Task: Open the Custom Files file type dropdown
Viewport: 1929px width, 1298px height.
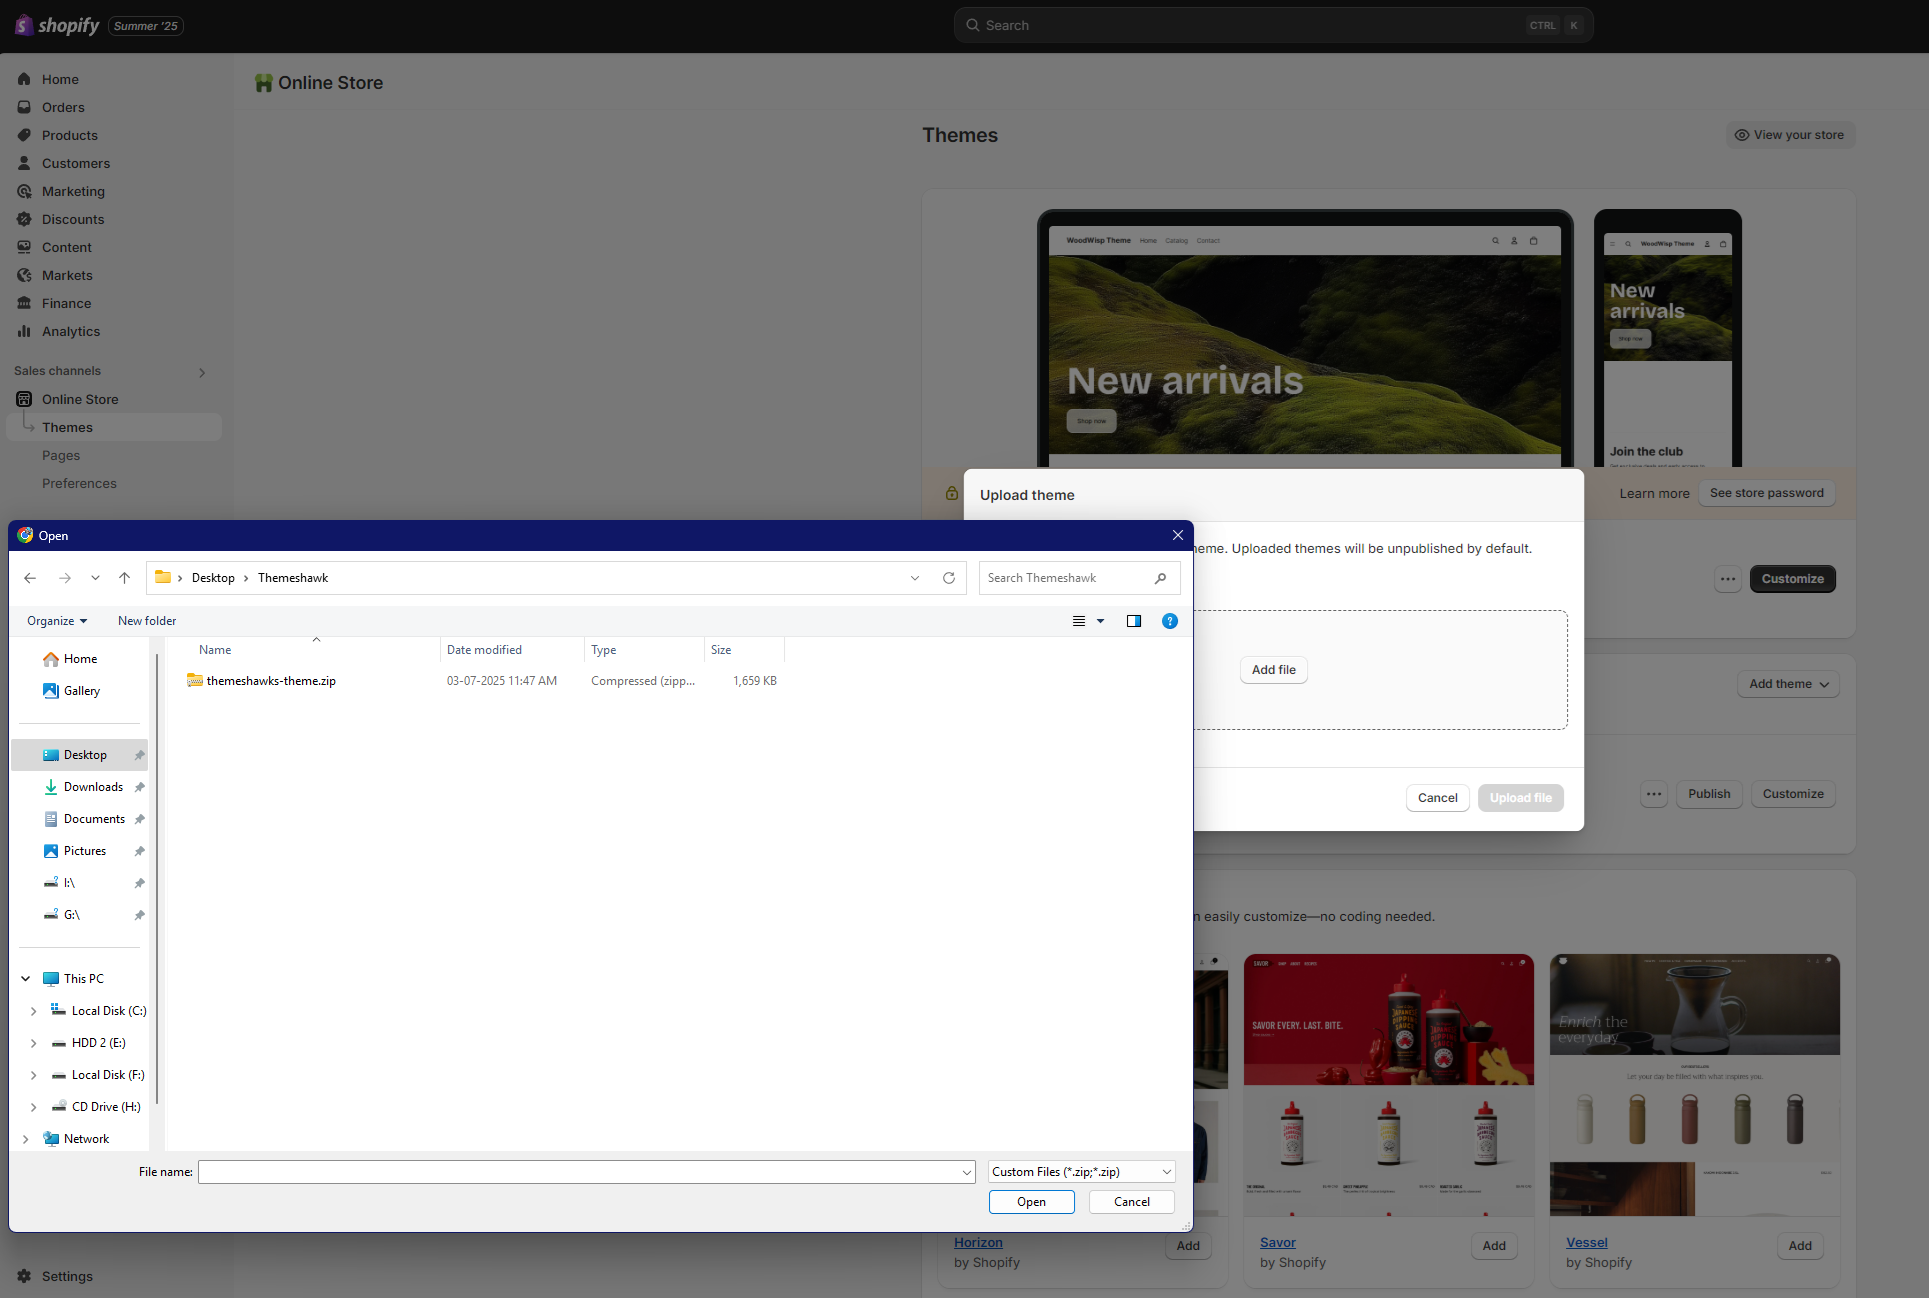Action: (x=1079, y=1171)
